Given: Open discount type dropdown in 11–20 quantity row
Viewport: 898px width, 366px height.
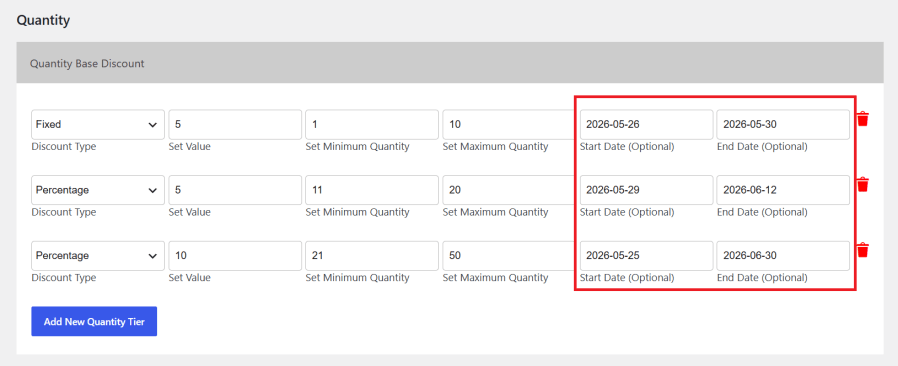Looking at the screenshot, I should (x=98, y=190).
